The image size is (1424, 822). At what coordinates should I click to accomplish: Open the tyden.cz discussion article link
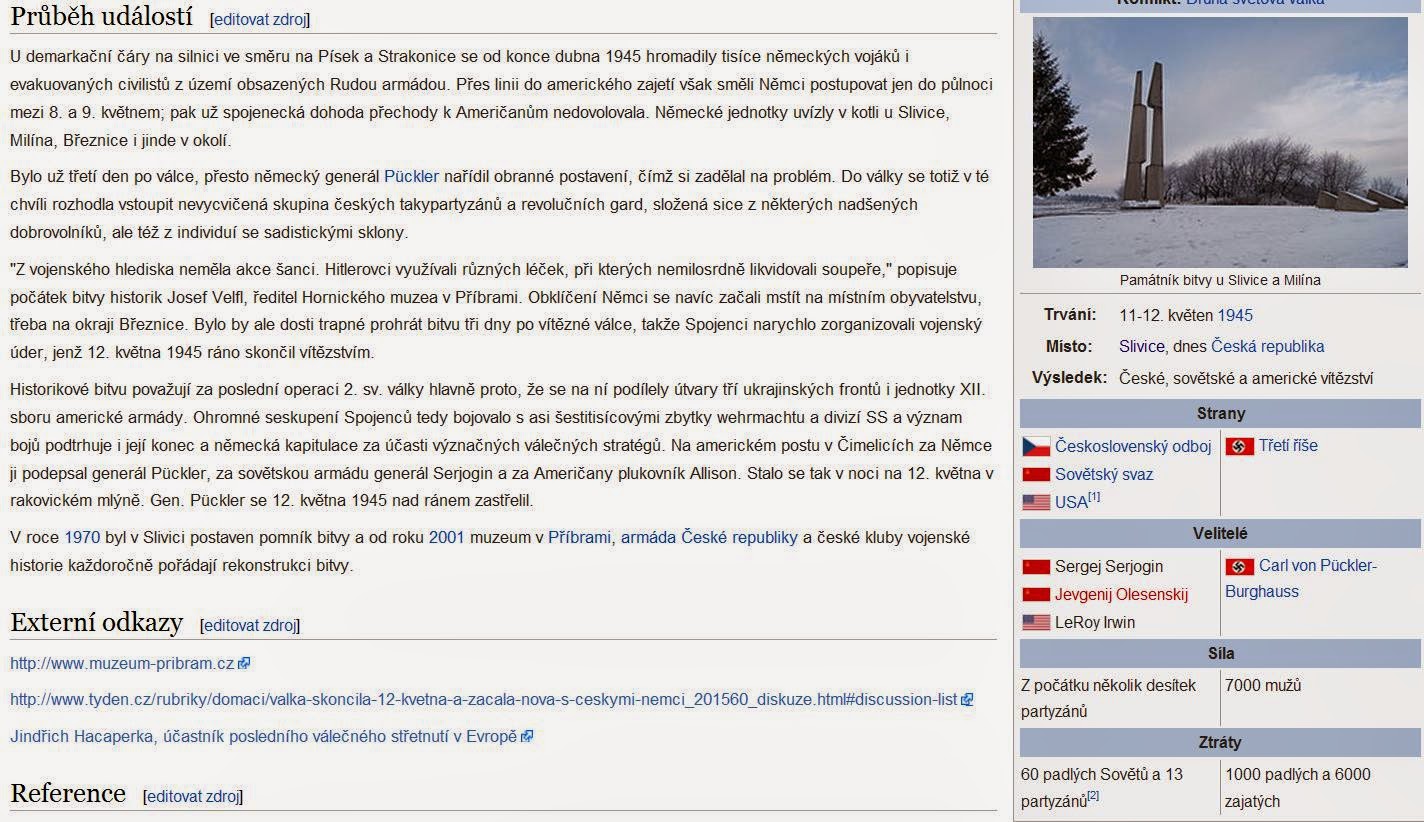pyautogui.click(x=484, y=700)
